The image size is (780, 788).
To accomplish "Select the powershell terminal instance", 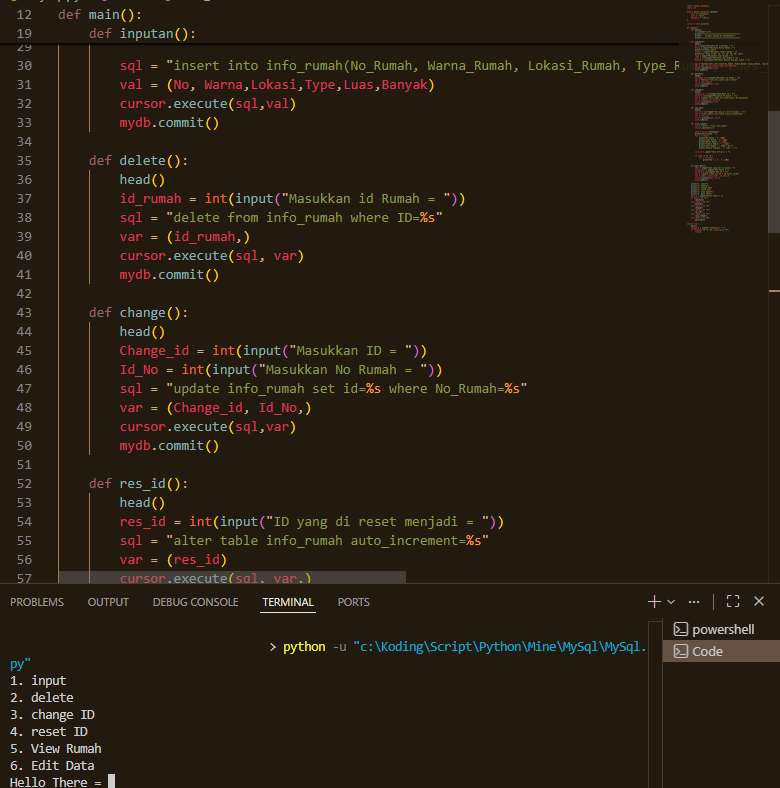I will 722,629.
